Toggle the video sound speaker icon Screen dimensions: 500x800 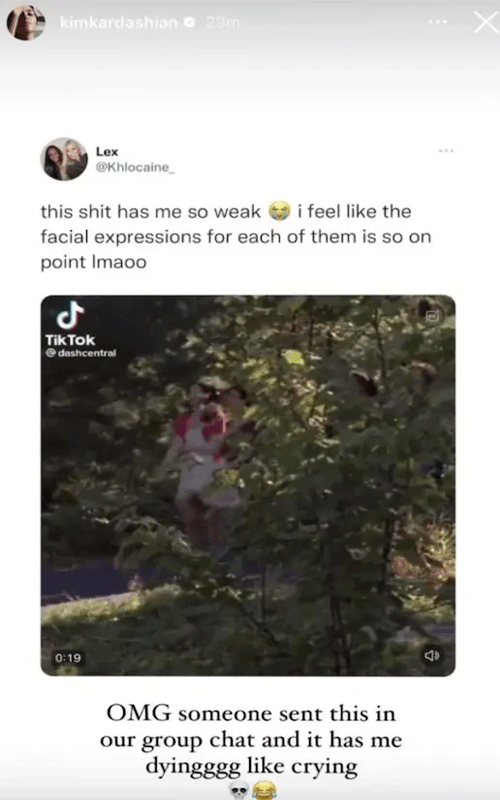coord(432,656)
